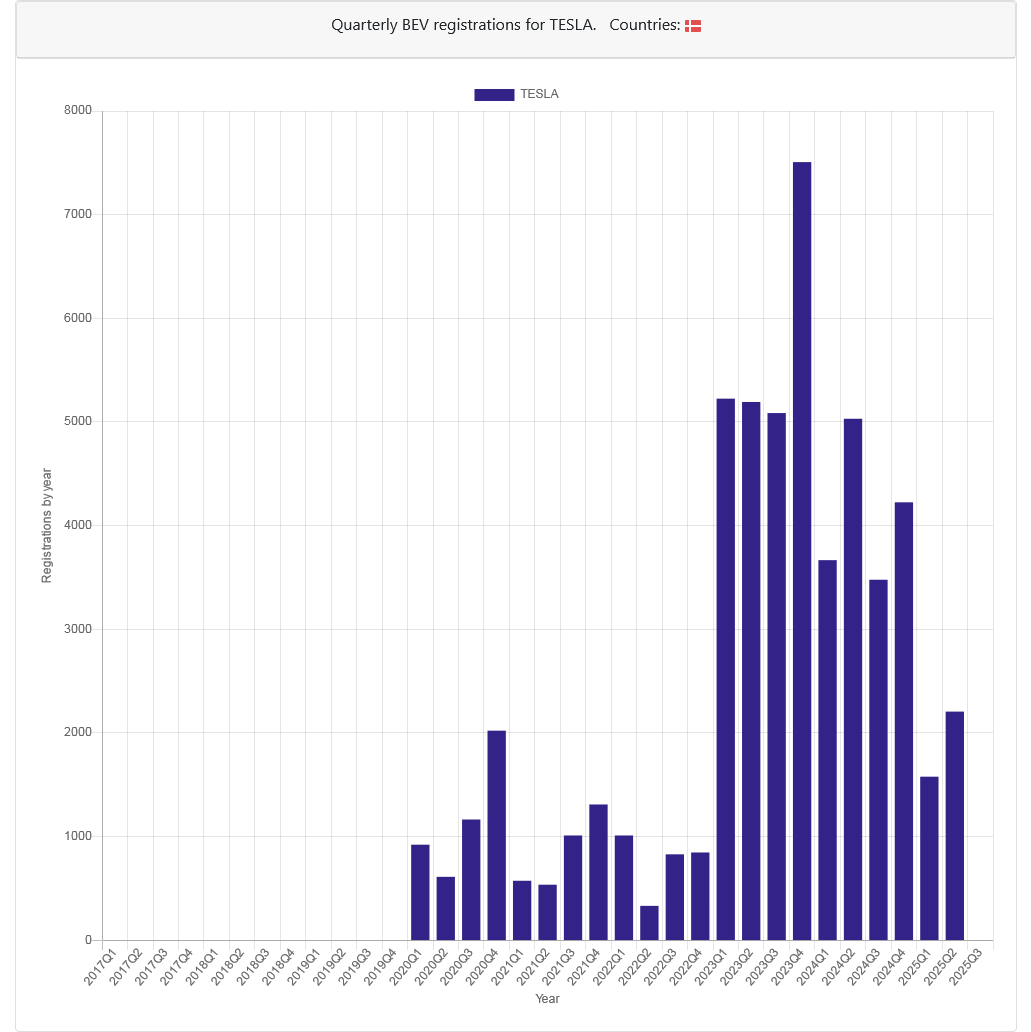Click the 2024Q3 bar
This screenshot has width=1031, height=1032.
(x=878, y=760)
